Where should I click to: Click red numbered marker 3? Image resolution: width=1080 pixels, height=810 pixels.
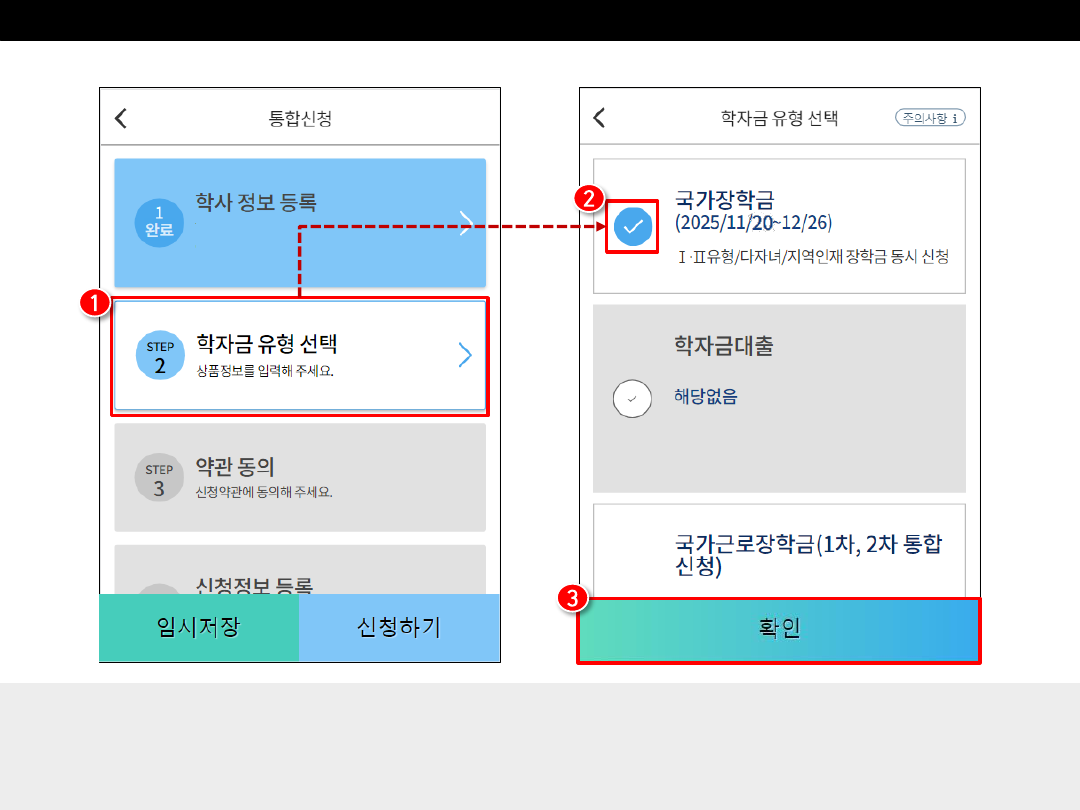pos(572,598)
